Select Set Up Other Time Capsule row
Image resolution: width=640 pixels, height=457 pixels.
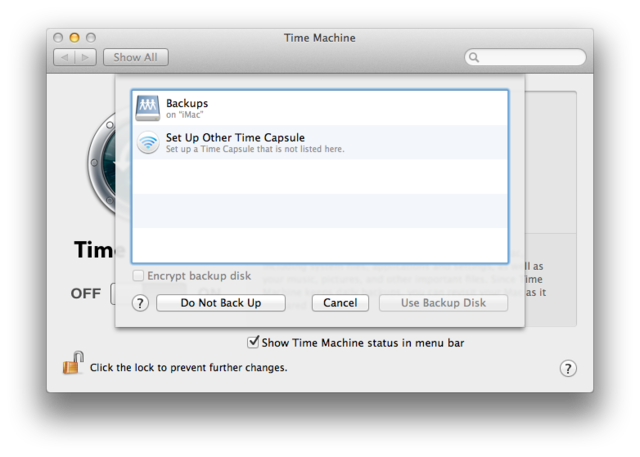(x=320, y=142)
